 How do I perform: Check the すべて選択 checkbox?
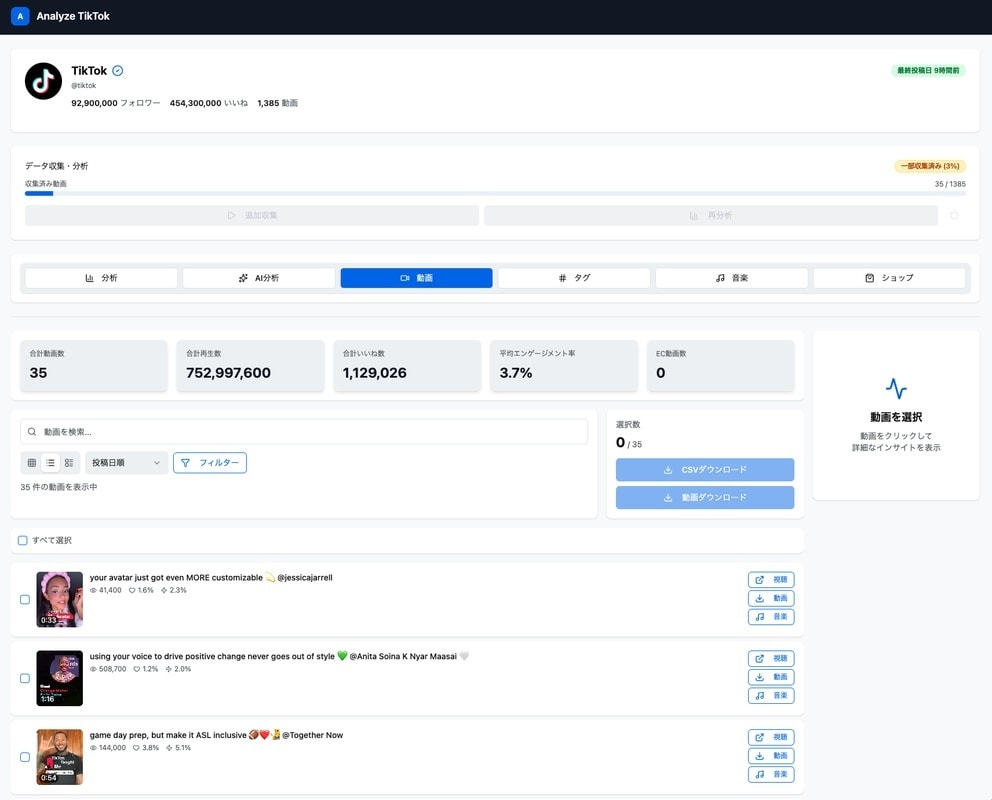pyautogui.click(x=23, y=541)
